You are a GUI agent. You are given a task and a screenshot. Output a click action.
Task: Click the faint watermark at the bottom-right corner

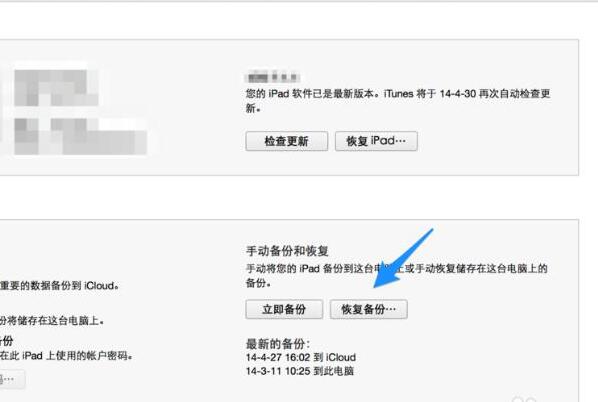[524, 399]
